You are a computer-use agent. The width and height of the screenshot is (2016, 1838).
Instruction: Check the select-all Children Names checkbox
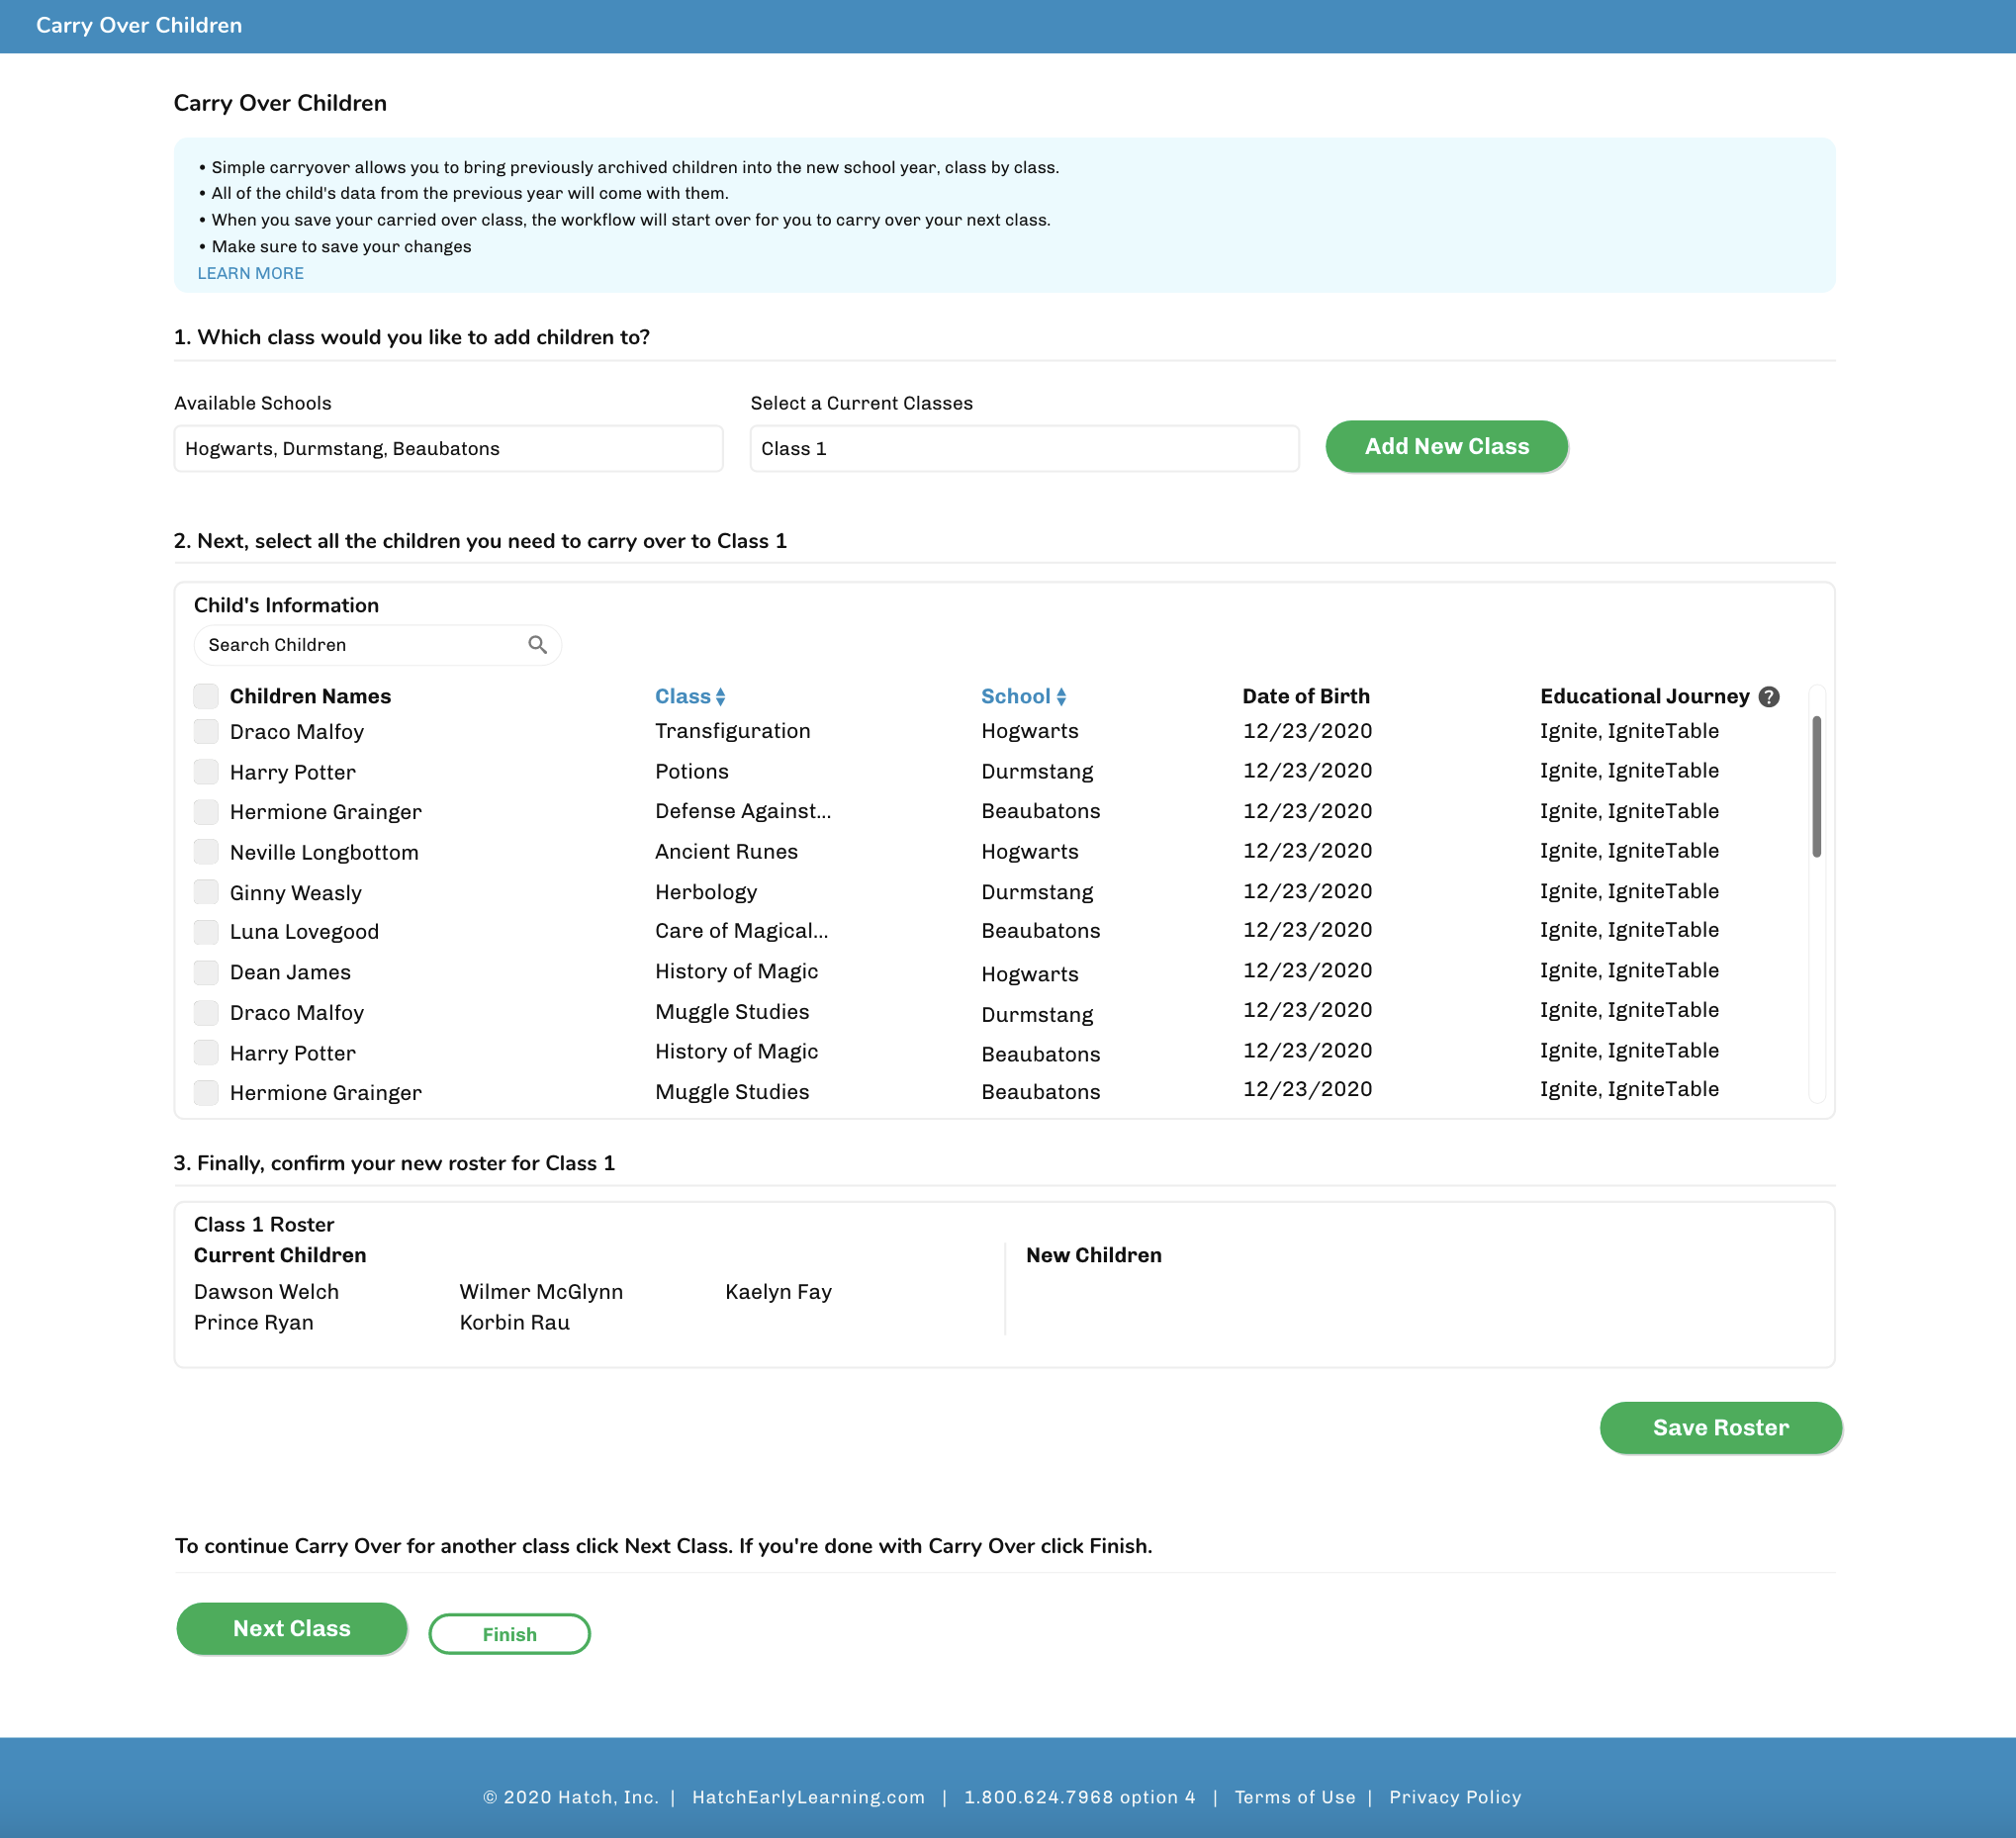click(x=206, y=696)
